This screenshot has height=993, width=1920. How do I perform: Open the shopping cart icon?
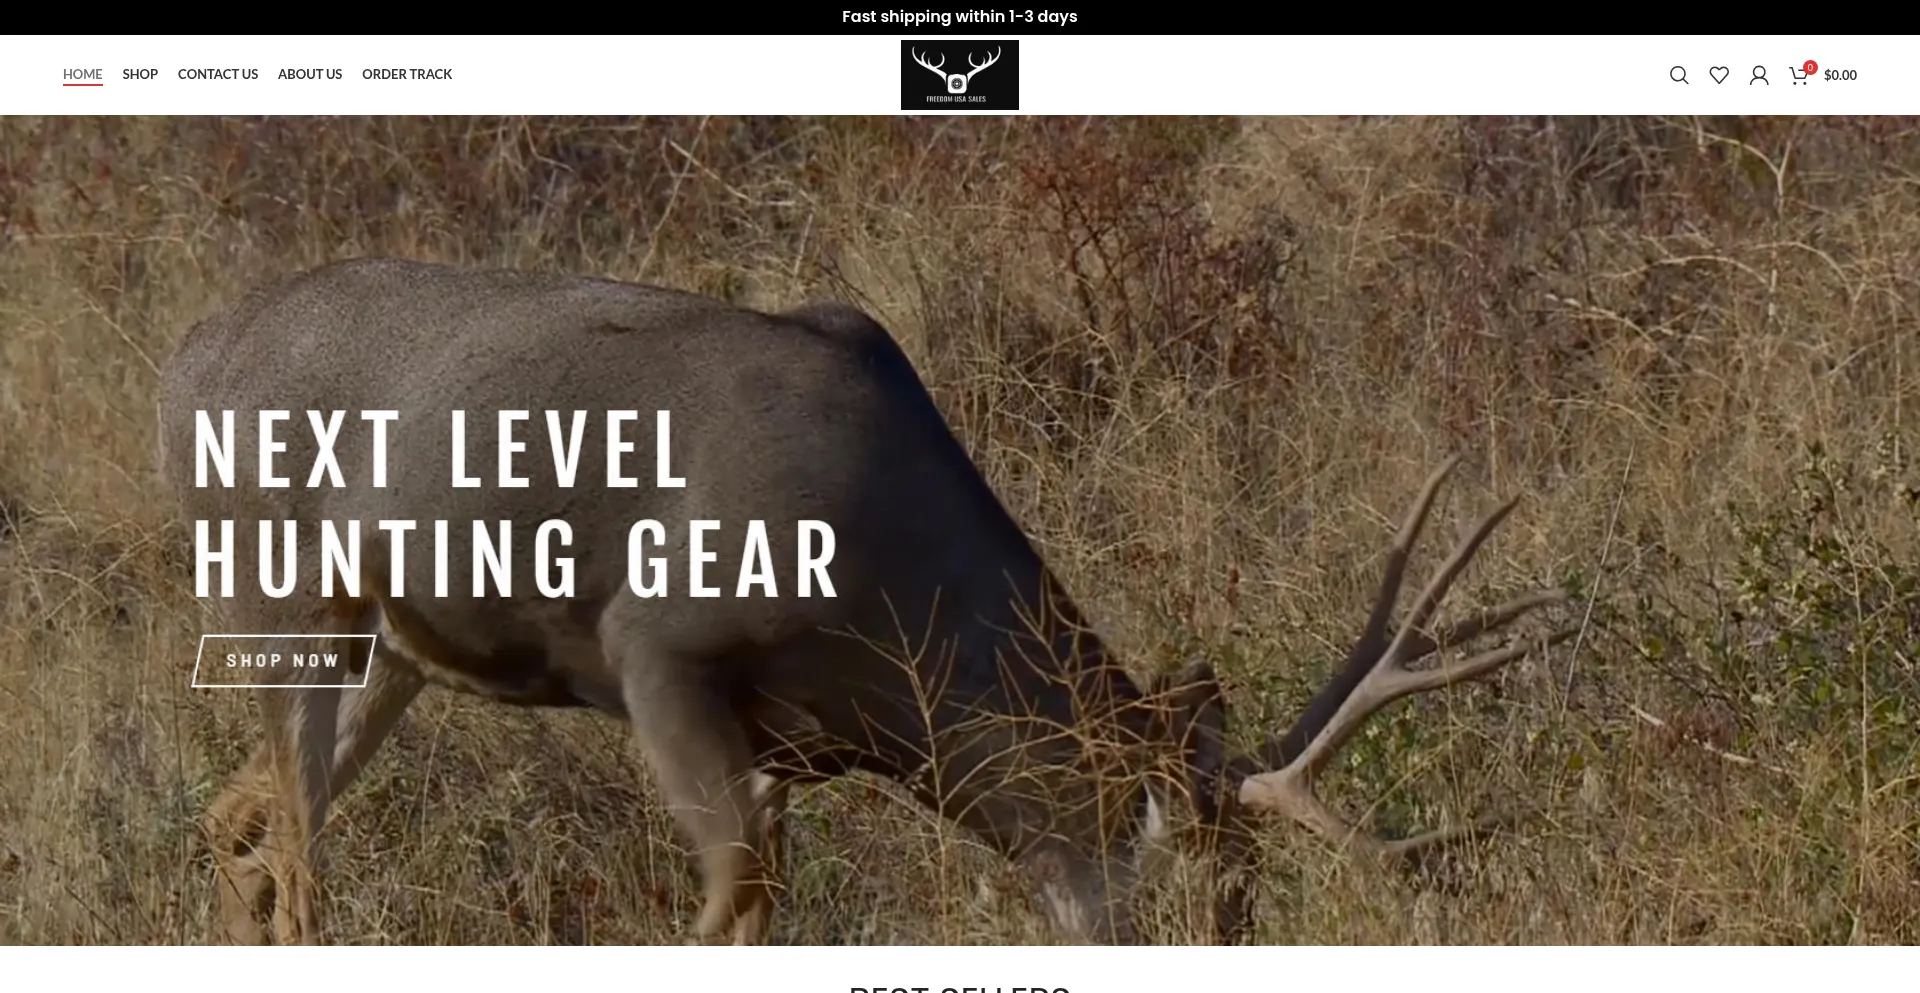[1798, 76]
